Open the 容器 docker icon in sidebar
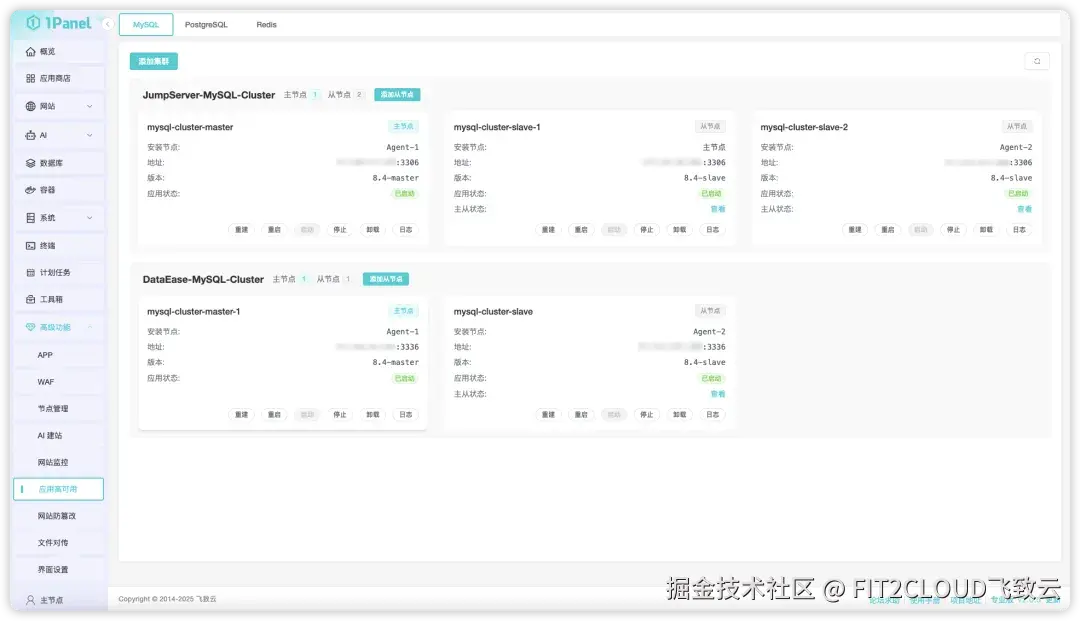The height and width of the screenshot is (621, 1080). tap(30, 190)
